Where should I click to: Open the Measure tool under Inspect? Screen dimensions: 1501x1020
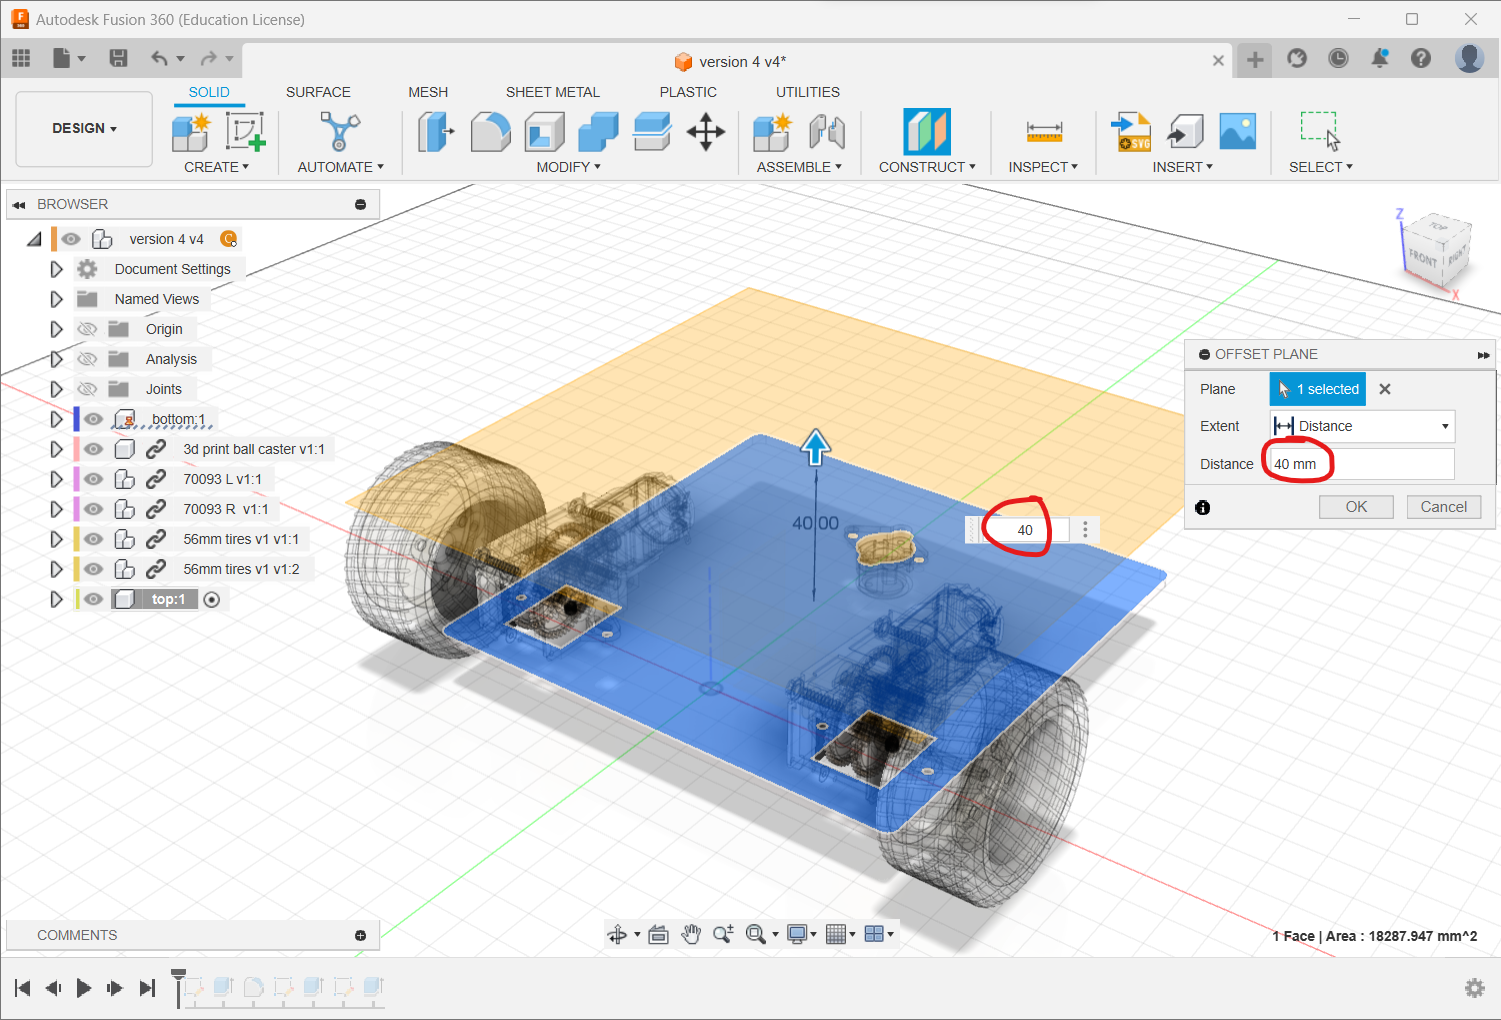click(x=1043, y=132)
